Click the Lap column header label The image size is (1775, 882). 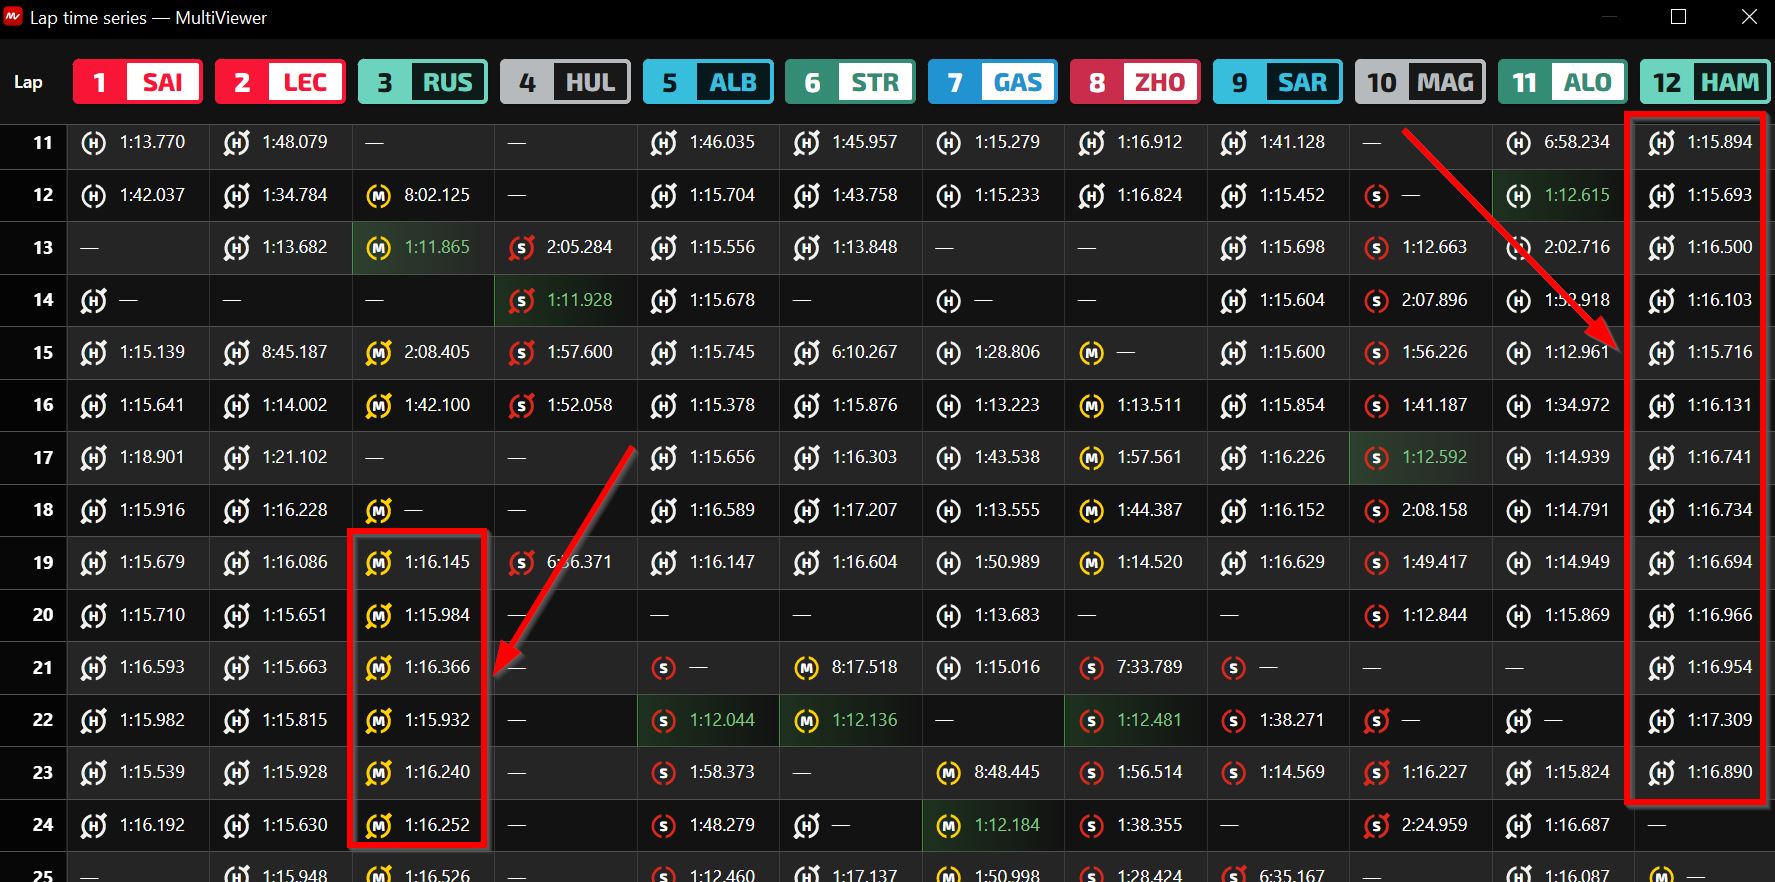coord(28,82)
